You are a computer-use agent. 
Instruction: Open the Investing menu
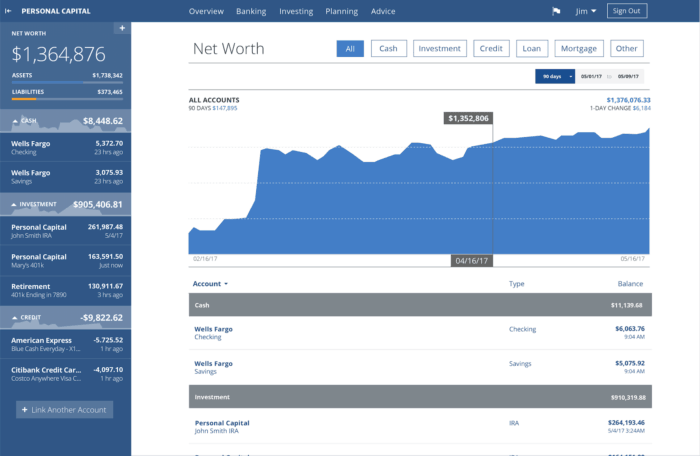click(296, 11)
